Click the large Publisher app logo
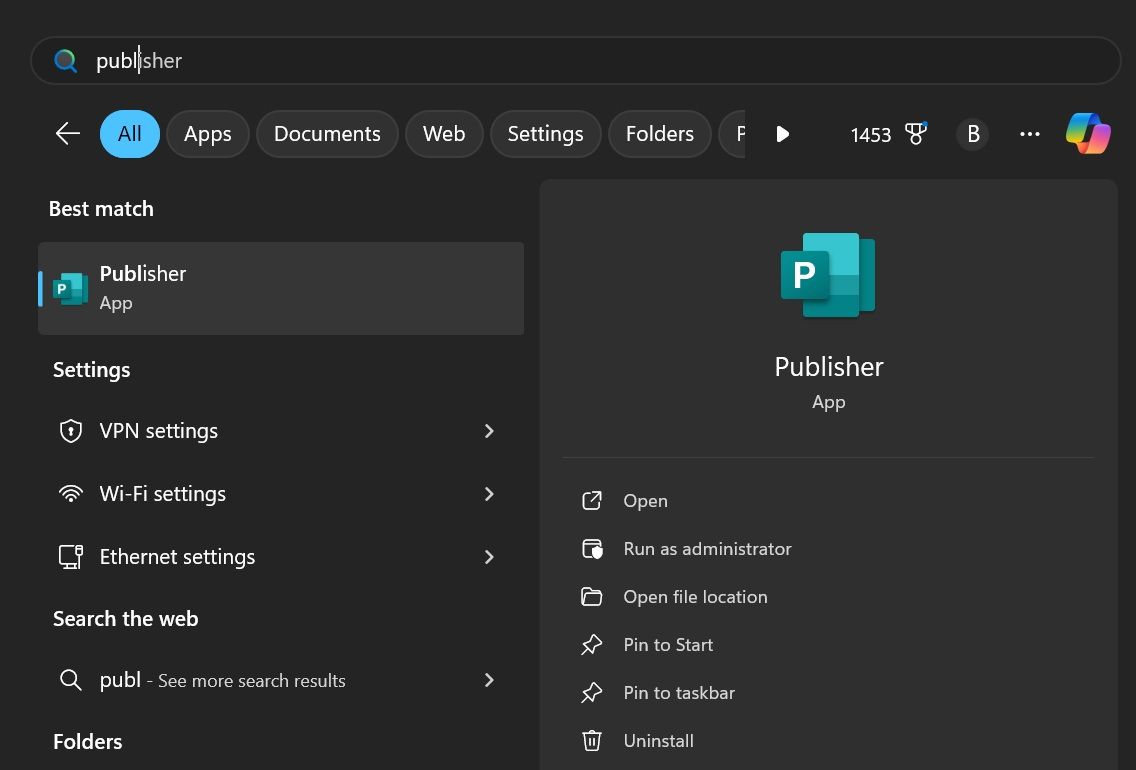 [828, 275]
